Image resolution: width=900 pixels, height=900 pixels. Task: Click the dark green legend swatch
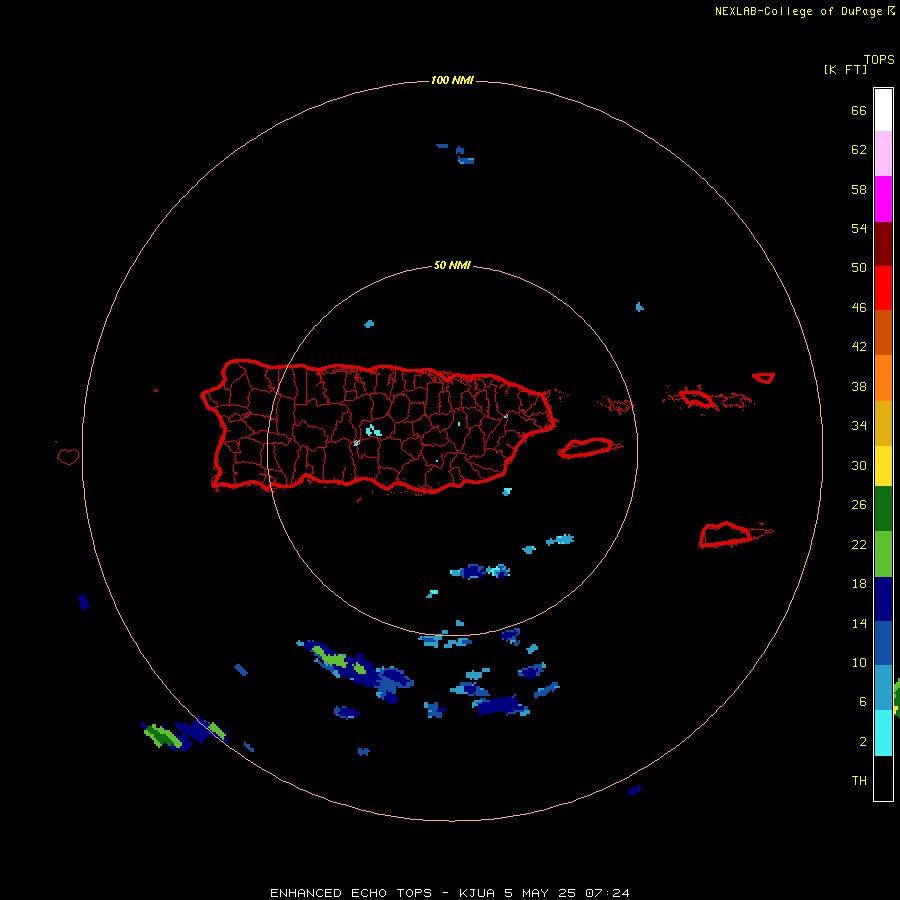pyautogui.click(x=883, y=509)
